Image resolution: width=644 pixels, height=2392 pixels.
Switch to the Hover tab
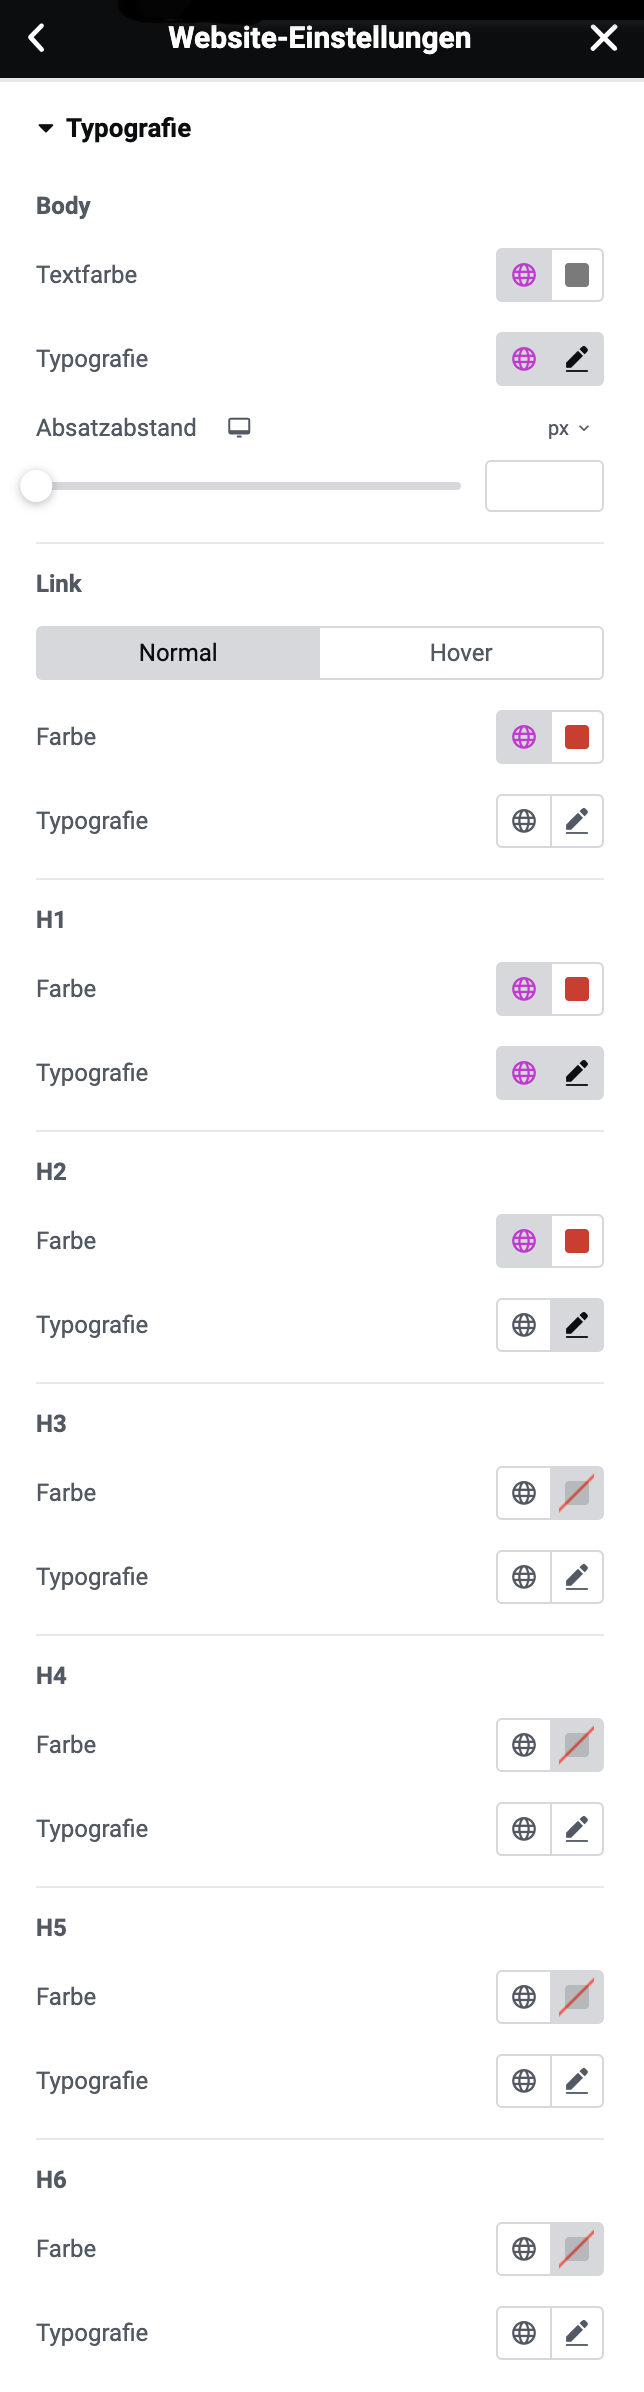coord(461,653)
